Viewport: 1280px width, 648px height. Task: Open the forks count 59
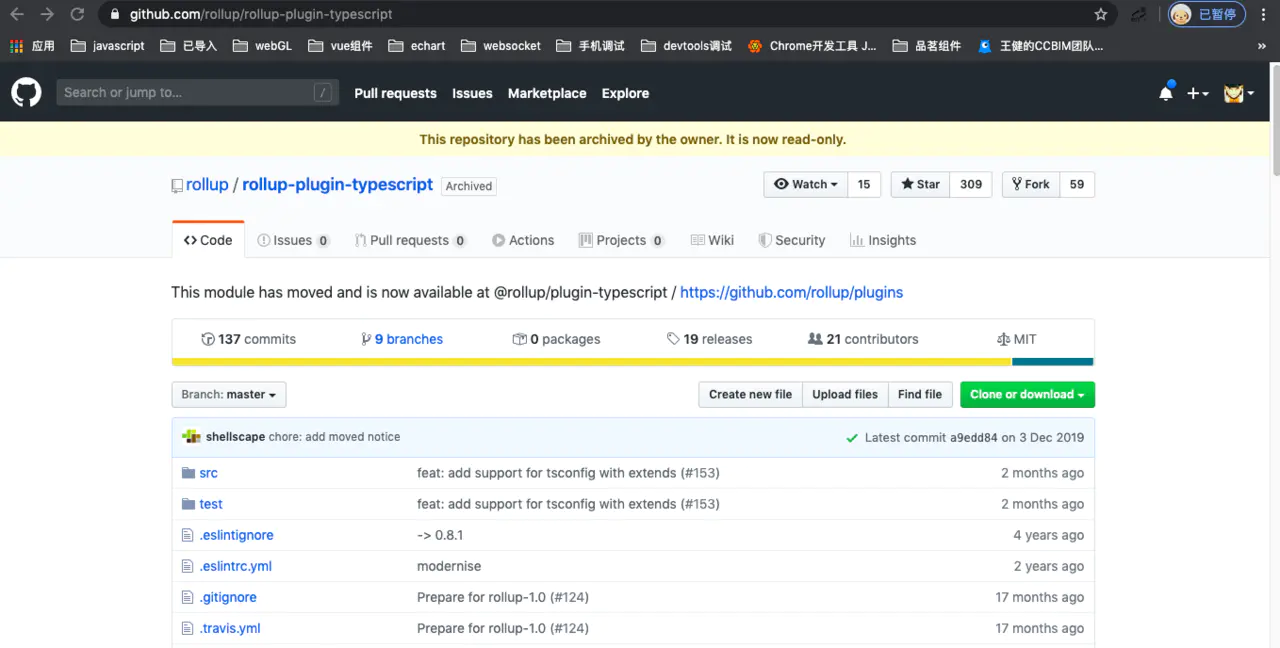coord(1077,184)
